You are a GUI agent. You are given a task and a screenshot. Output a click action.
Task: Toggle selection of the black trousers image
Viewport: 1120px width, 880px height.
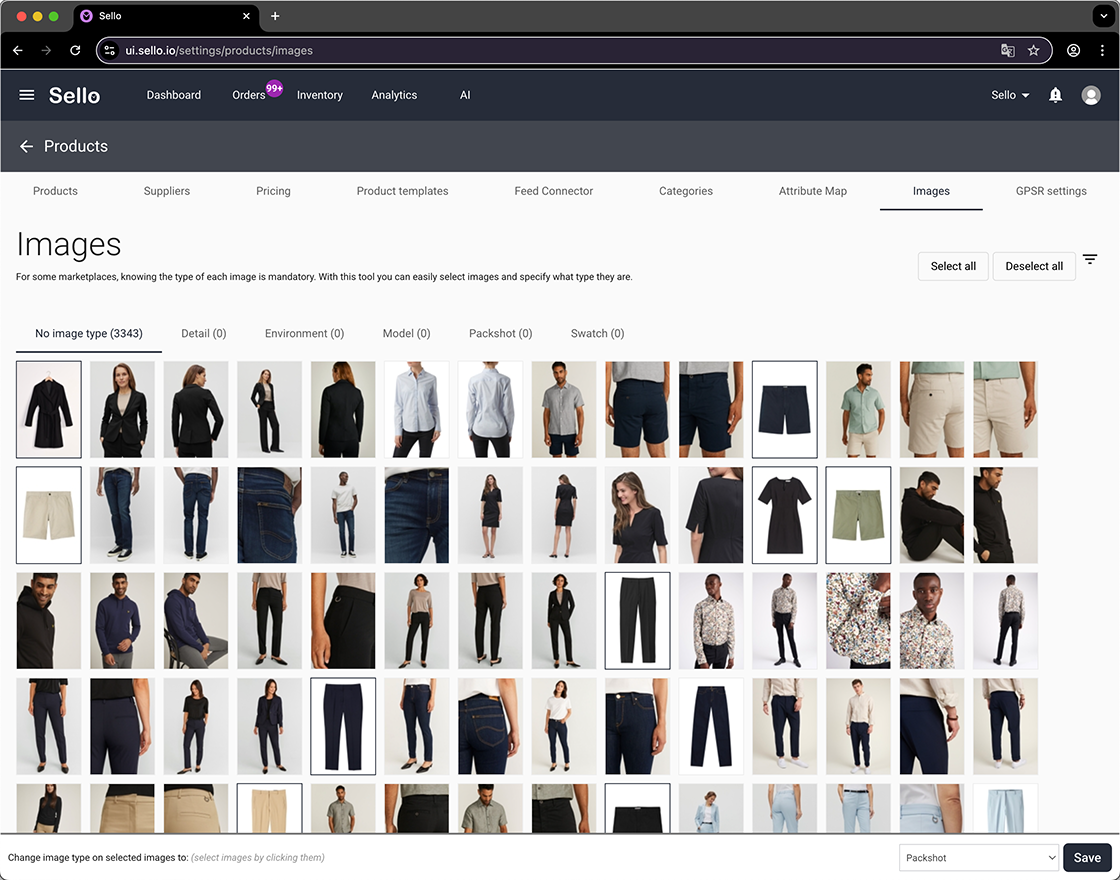(x=637, y=622)
